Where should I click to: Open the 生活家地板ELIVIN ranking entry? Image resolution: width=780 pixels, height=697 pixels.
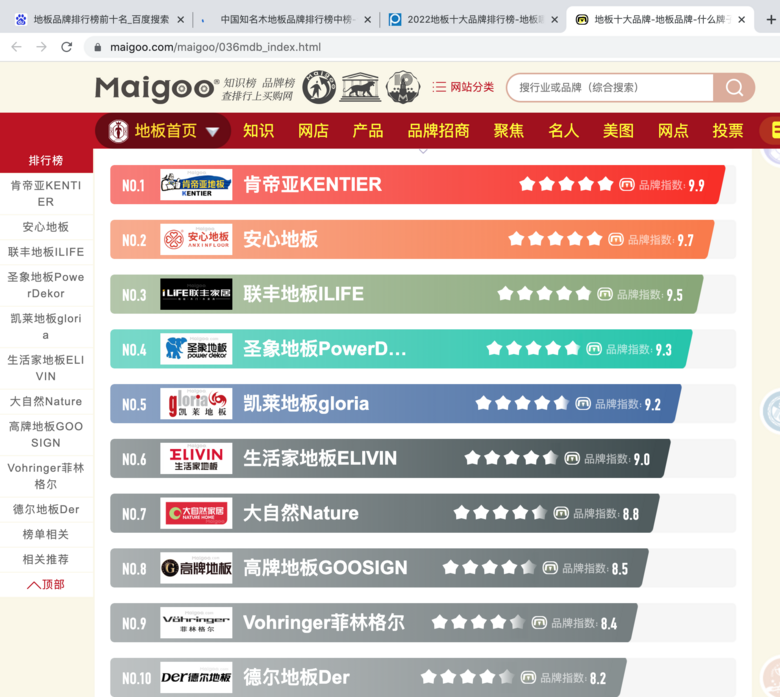tap(320, 458)
